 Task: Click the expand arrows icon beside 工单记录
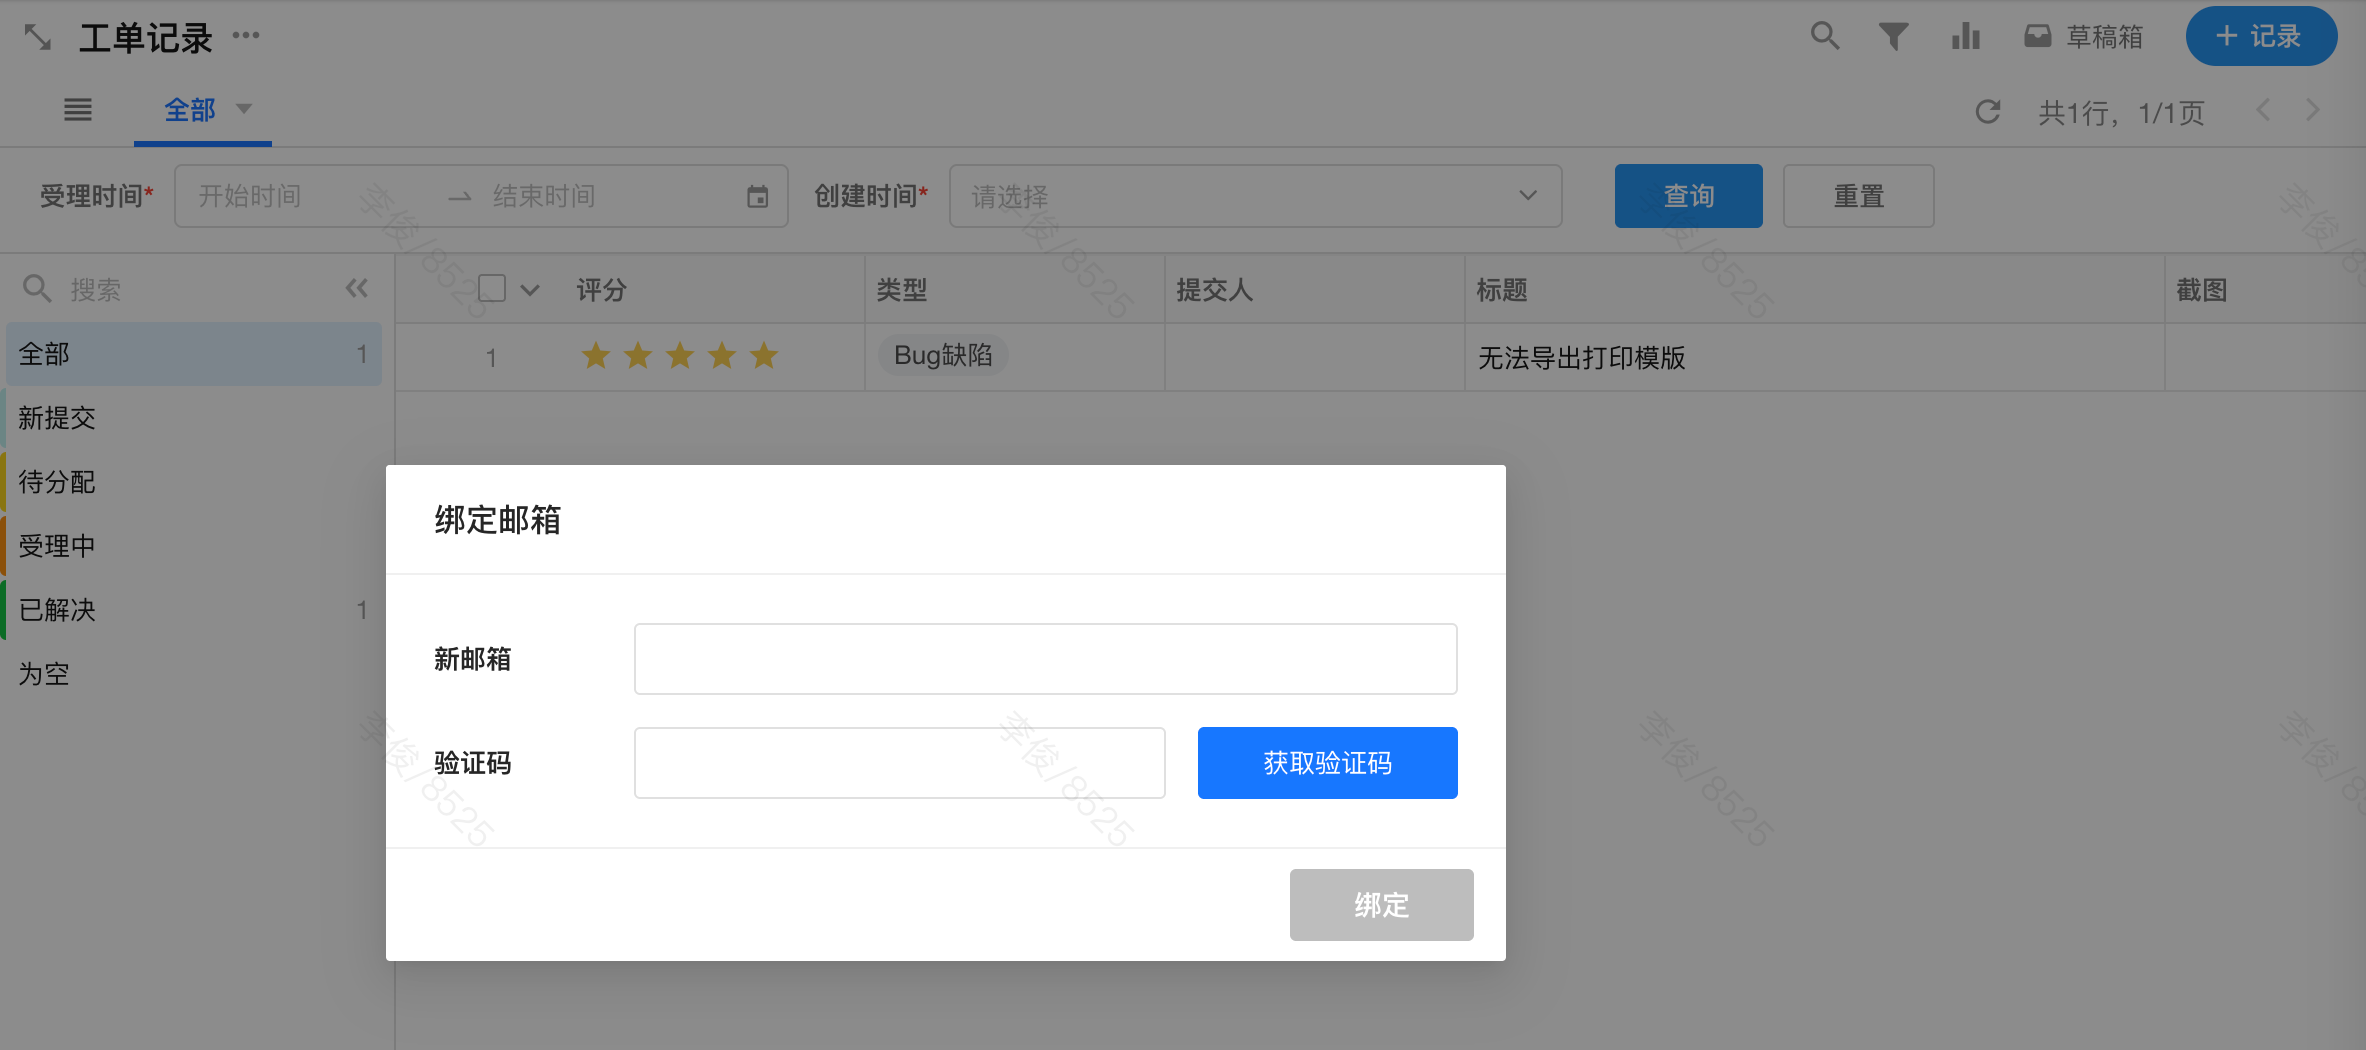pyautogui.click(x=38, y=37)
